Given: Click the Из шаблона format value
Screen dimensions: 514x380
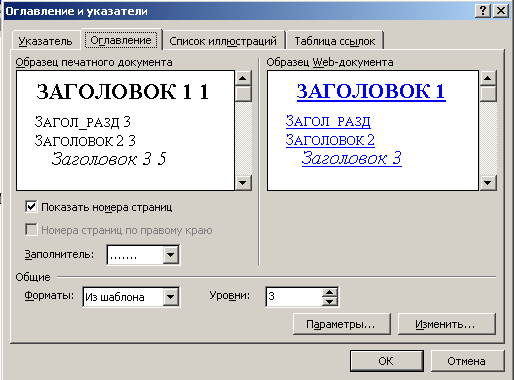Looking at the screenshot, I should coord(115,297).
